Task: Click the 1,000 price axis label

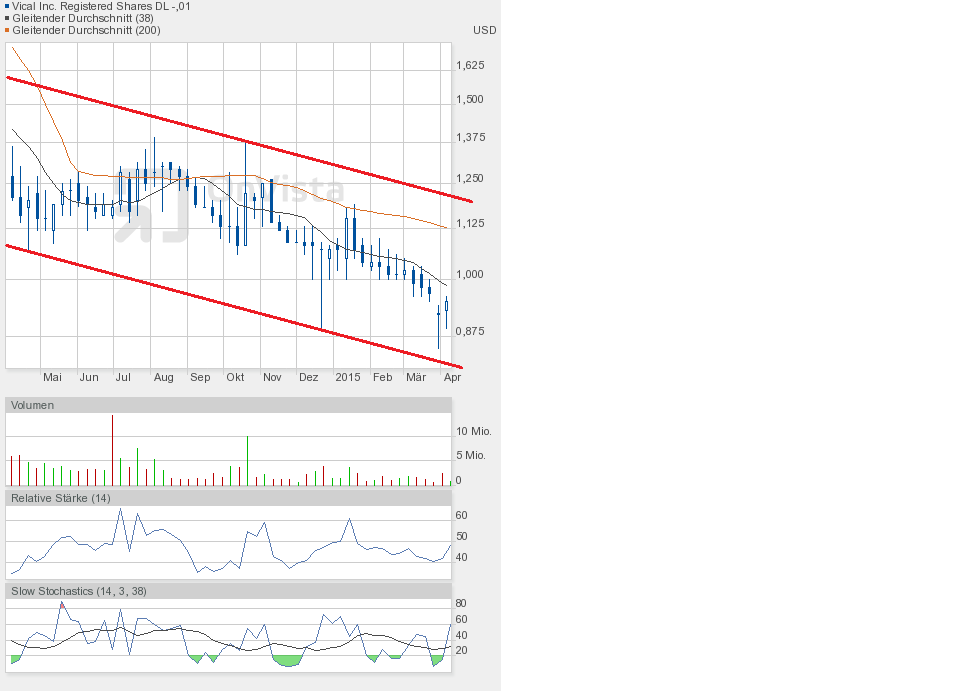Action: pyautogui.click(x=470, y=274)
